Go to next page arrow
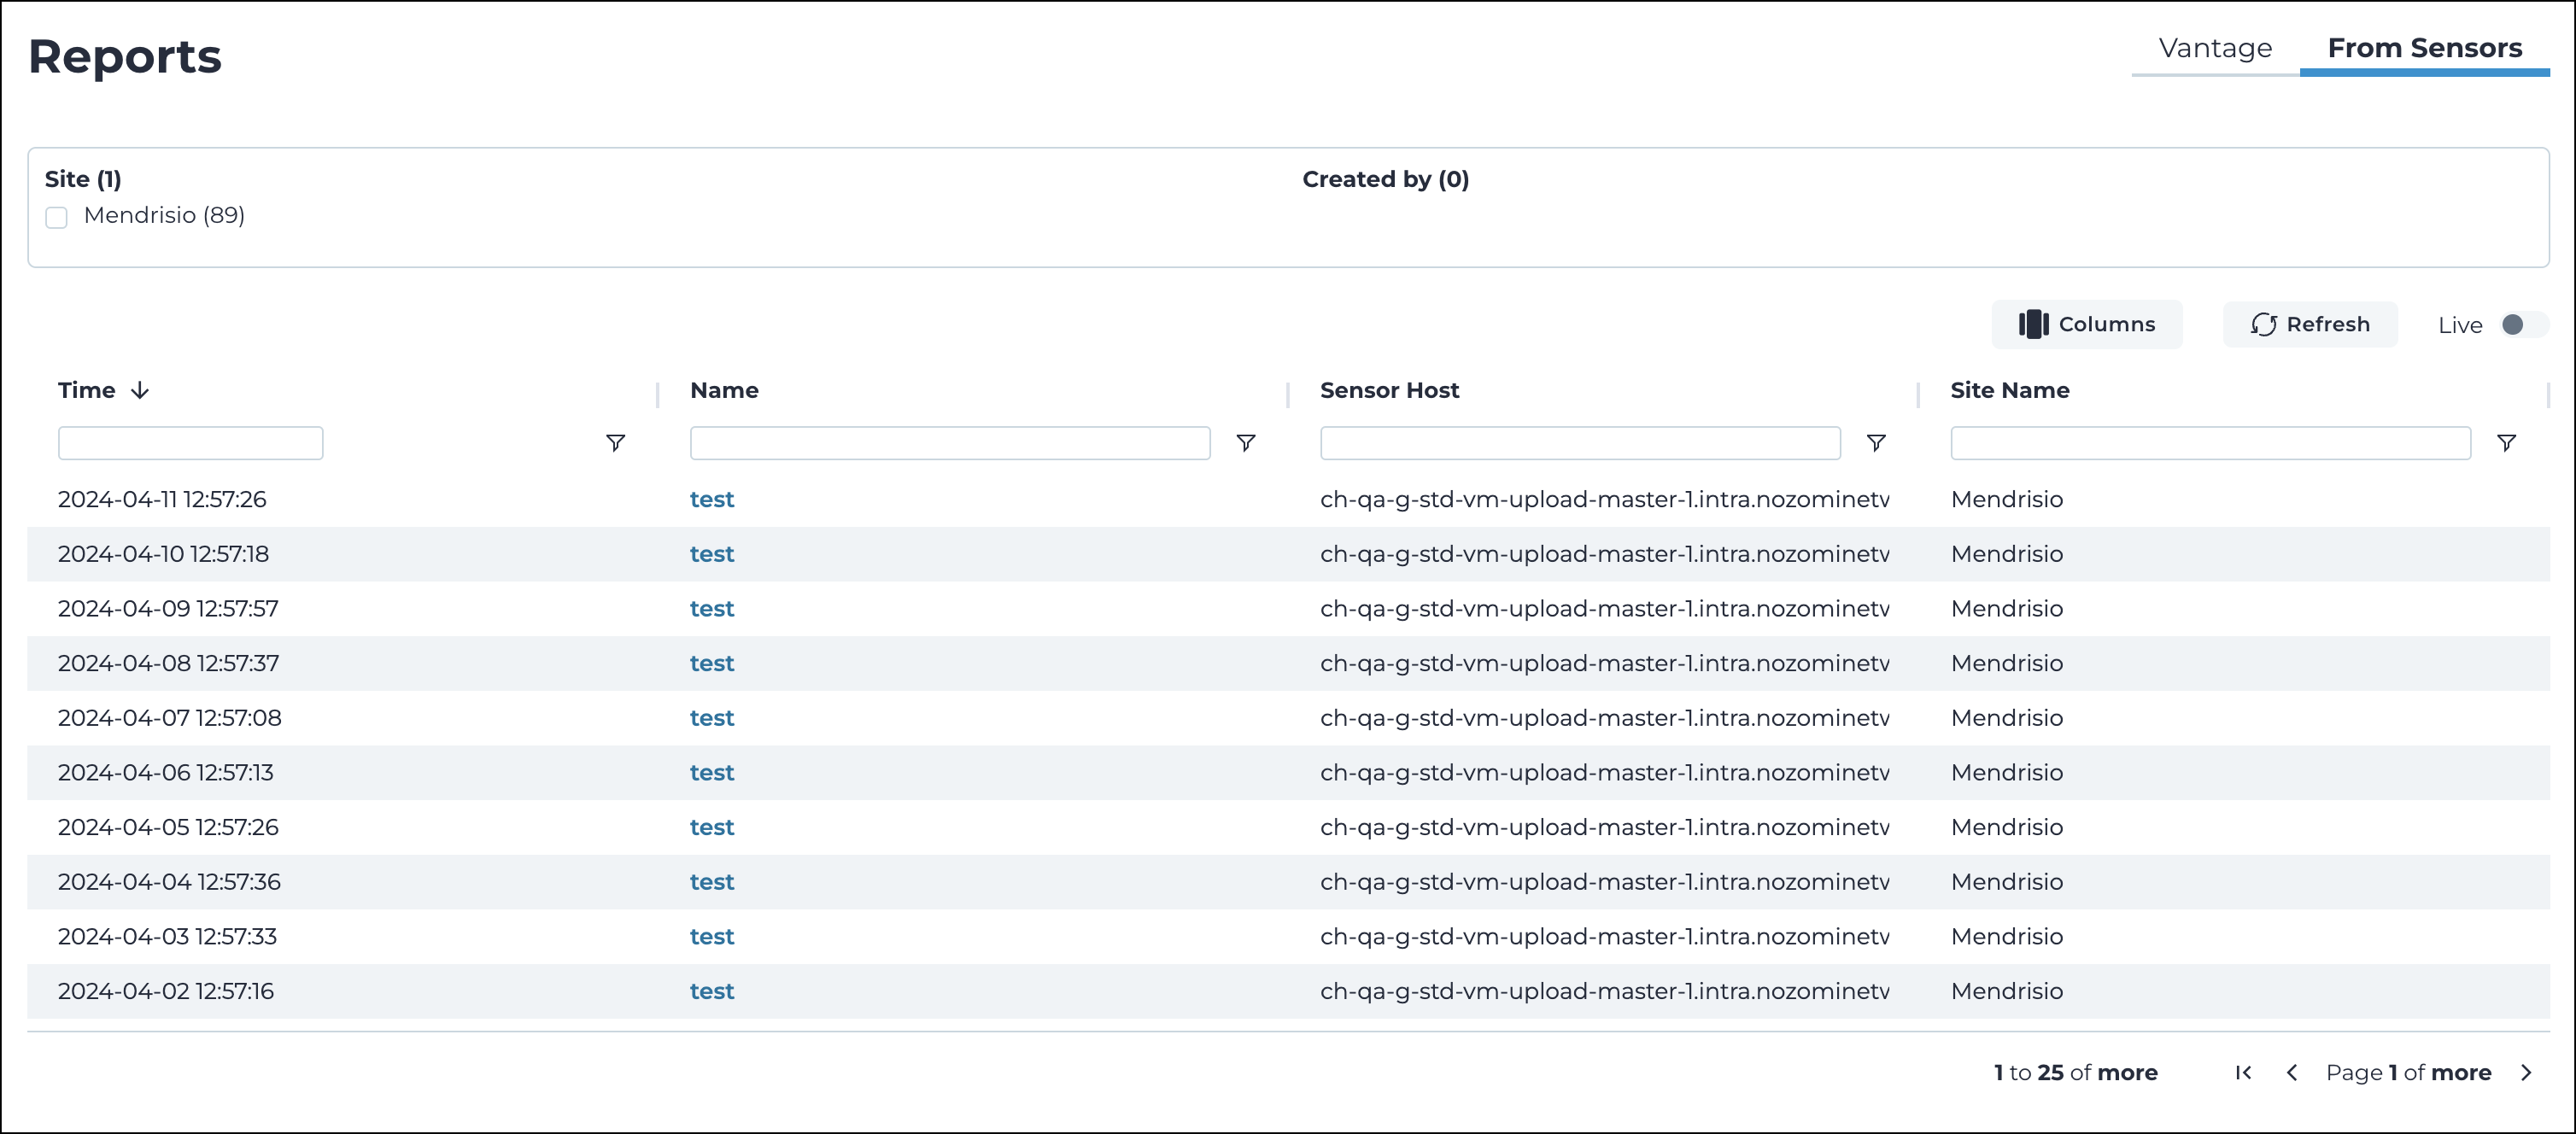This screenshot has width=2576, height=1134. tap(2526, 1072)
